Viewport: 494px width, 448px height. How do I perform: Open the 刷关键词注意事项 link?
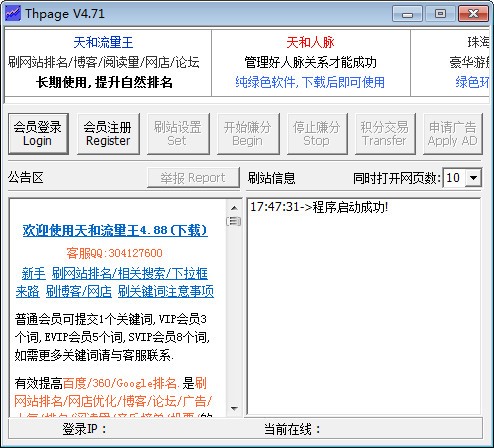(166, 291)
